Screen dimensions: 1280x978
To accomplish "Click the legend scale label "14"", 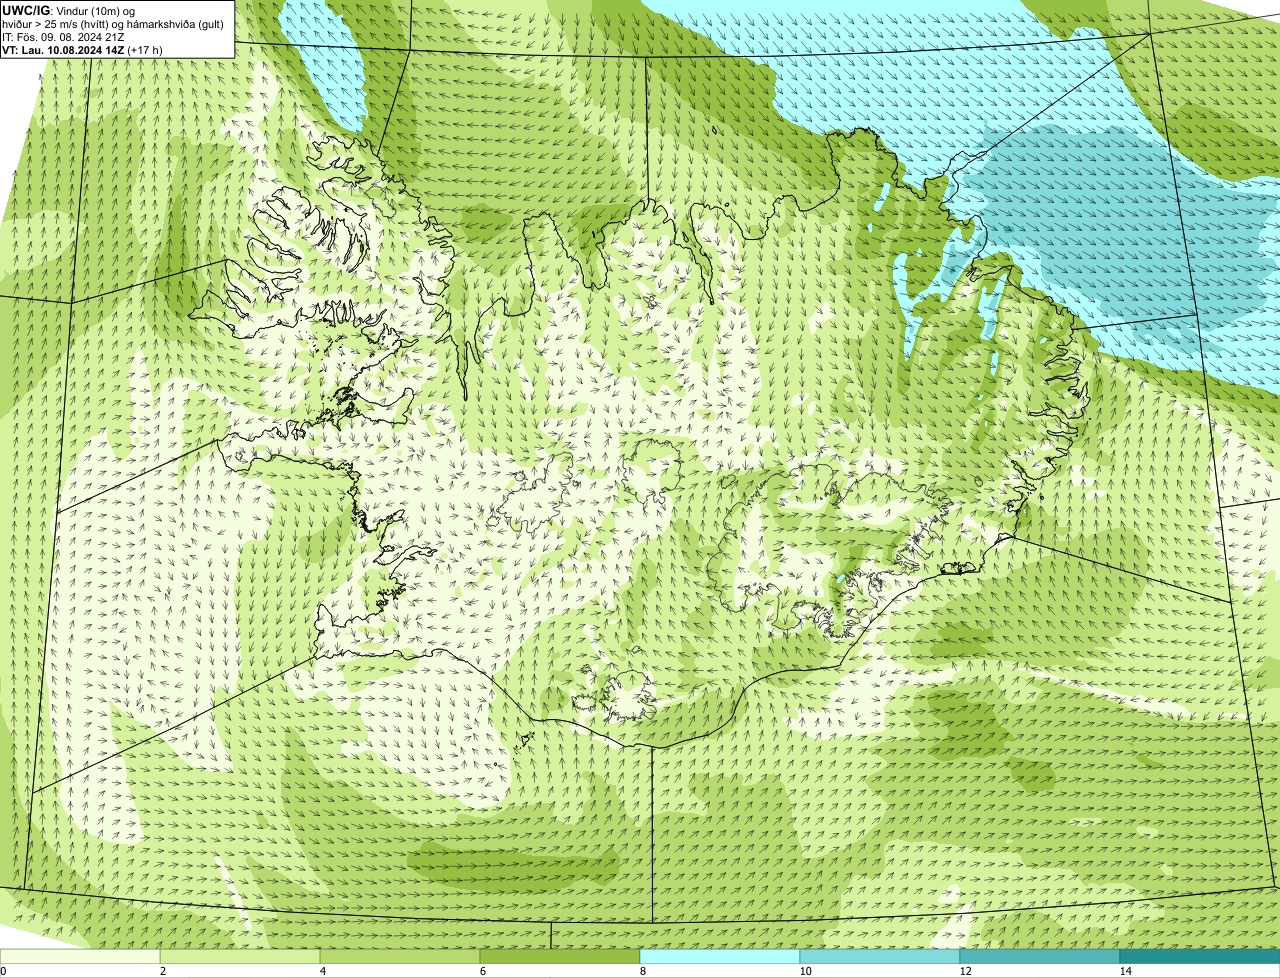I will tap(1125, 971).
